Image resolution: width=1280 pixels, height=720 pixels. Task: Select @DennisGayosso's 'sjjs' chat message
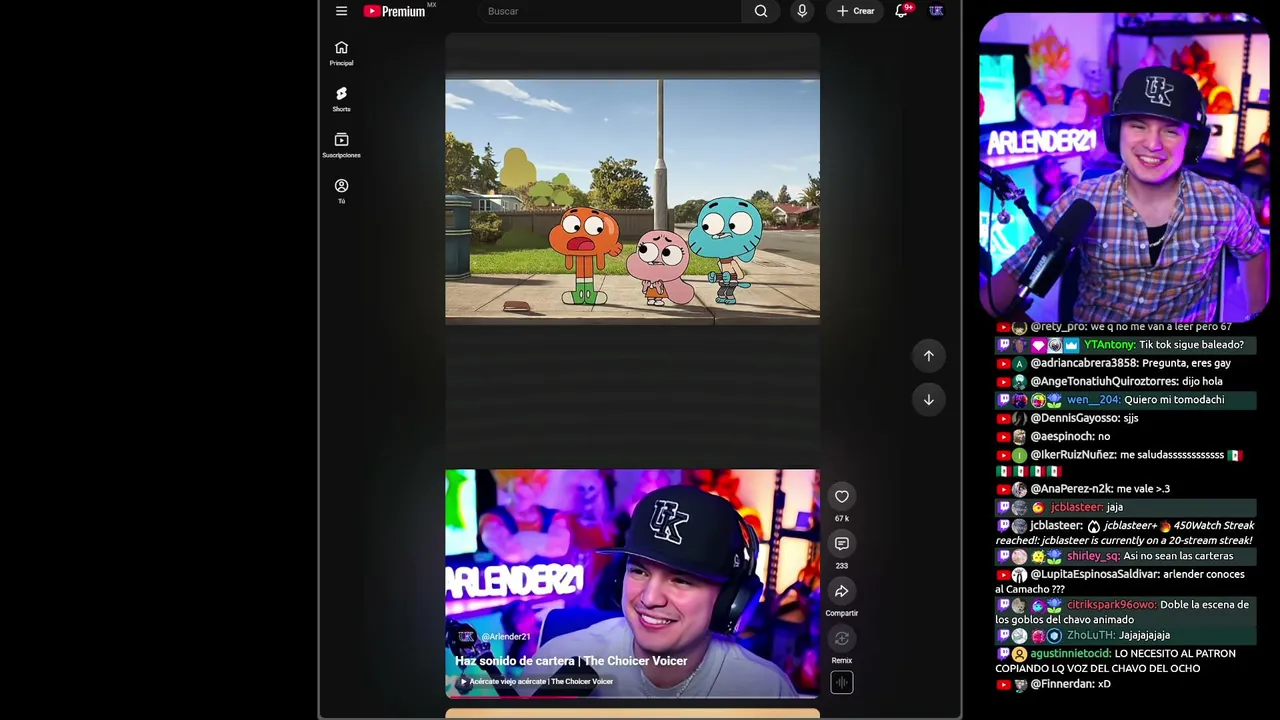pos(1067,418)
